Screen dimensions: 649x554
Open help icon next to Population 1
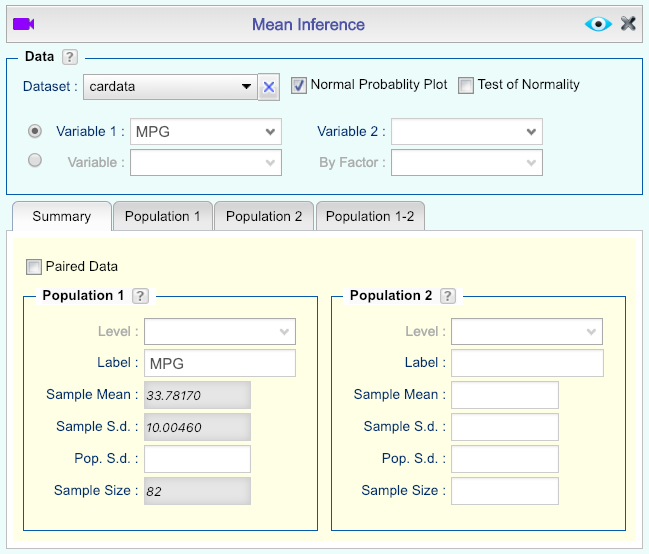coord(141,296)
